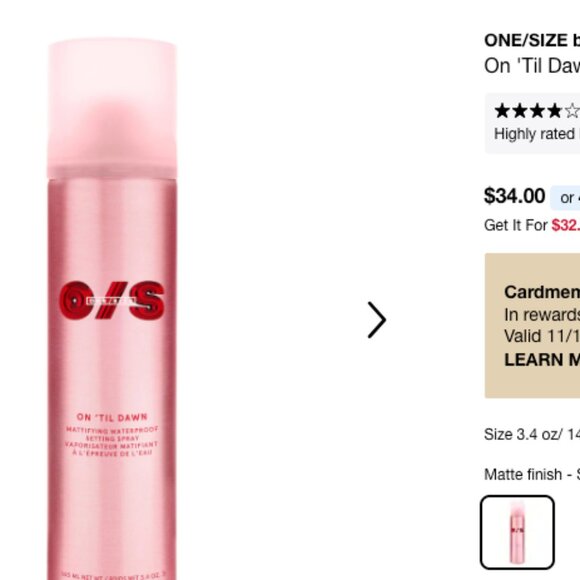Enlarge the main setting spray image
This screenshot has height=580, width=580.
[x=112, y=309]
